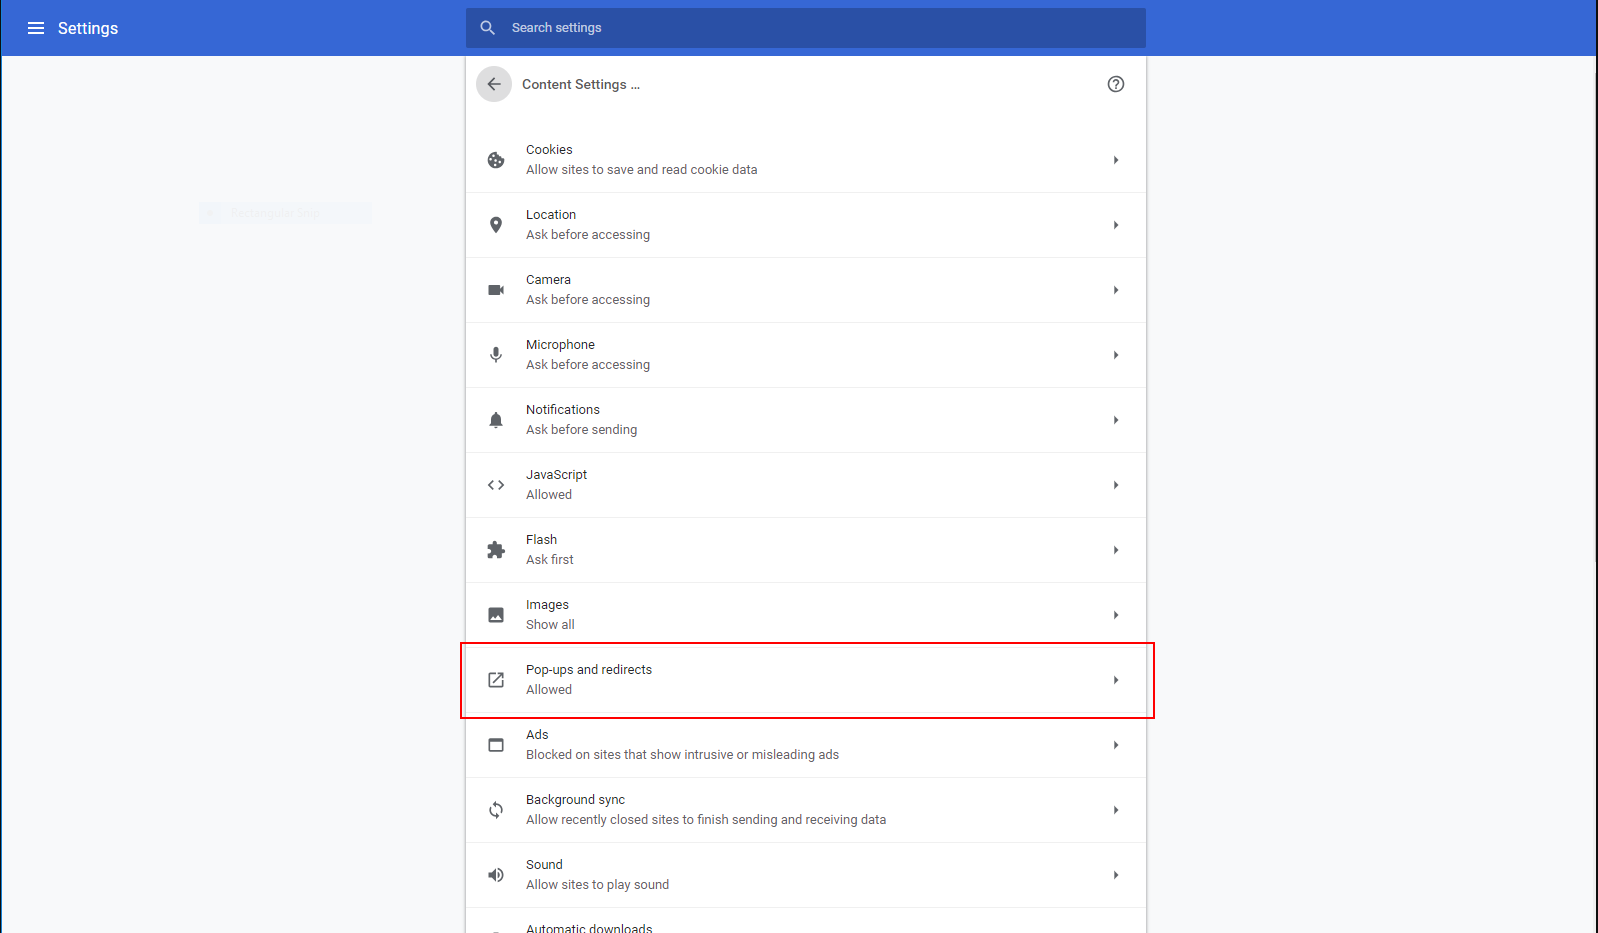Click the back arrow beside Content Settings
The height and width of the screenshot is (933, 1598).
[494, 84]
